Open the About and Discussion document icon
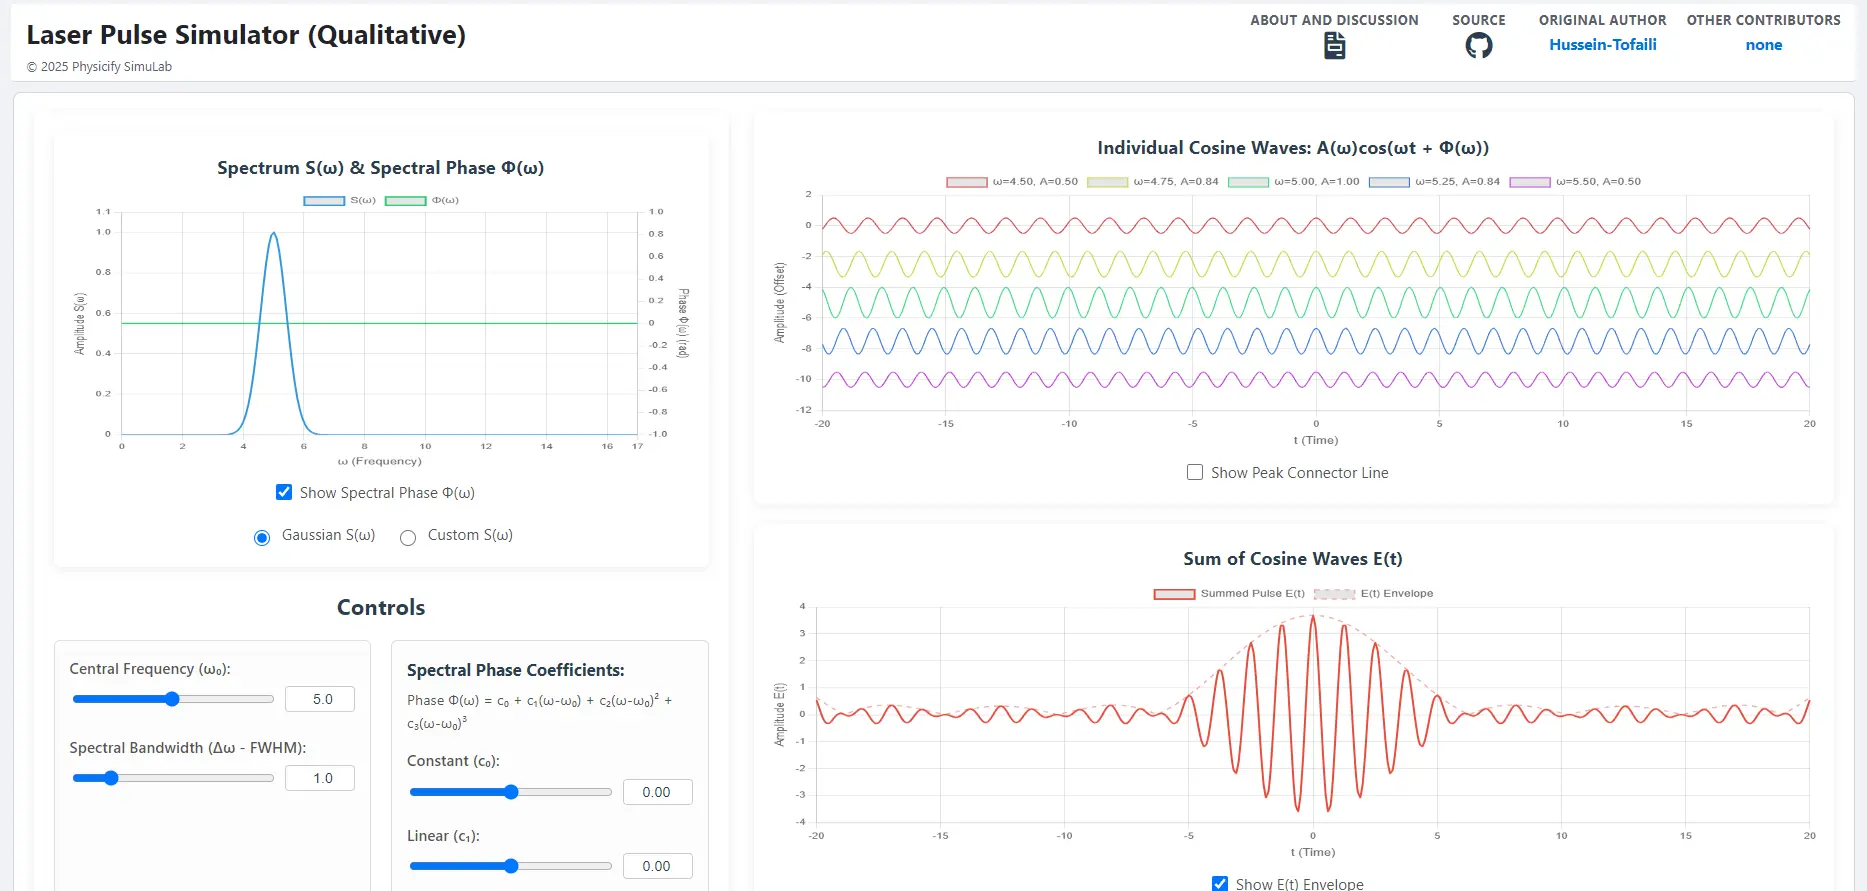This screenshot has width=1867, height=891. (1334, 46)
